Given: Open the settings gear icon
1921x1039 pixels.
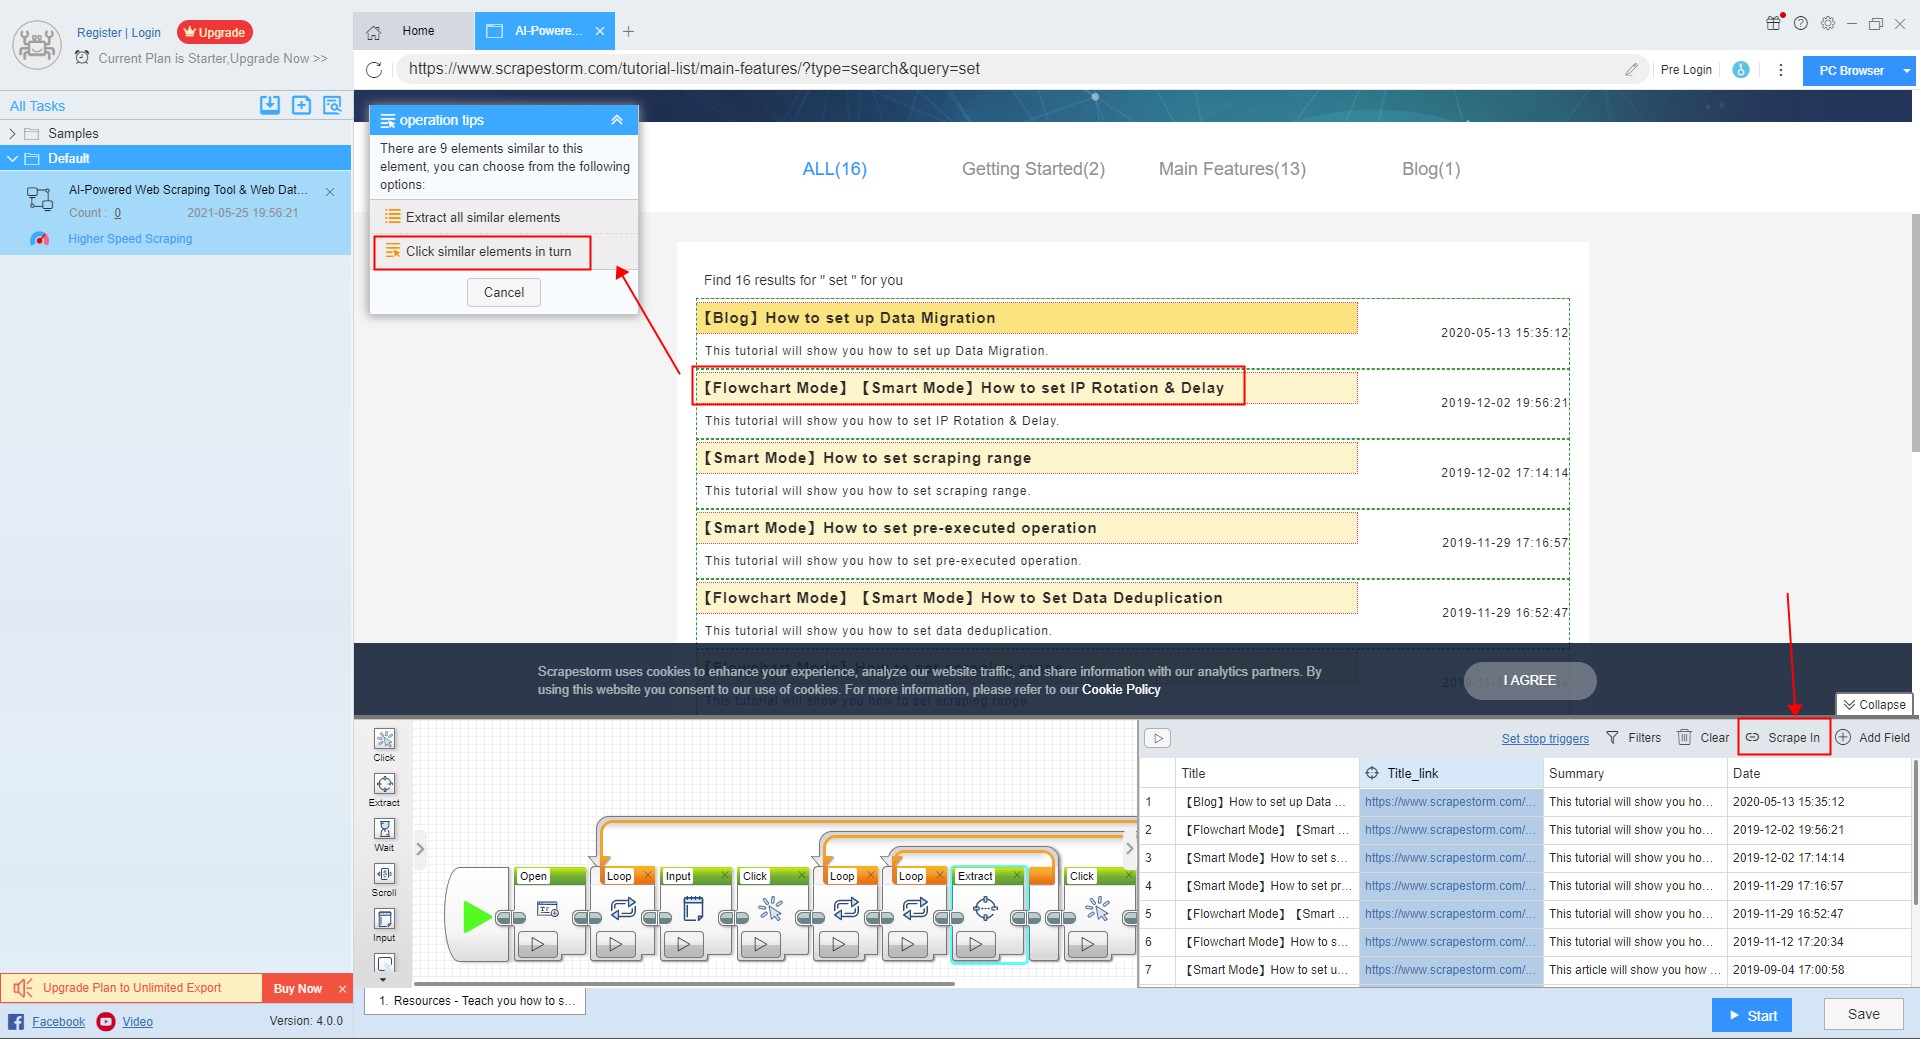Looking at the screenshot, I should (1828, 23).
